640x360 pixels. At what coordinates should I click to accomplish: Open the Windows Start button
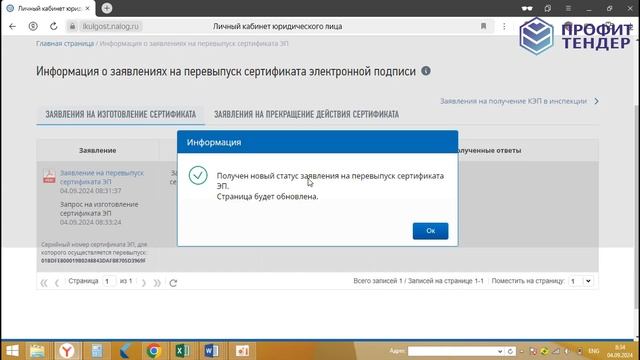12,351
